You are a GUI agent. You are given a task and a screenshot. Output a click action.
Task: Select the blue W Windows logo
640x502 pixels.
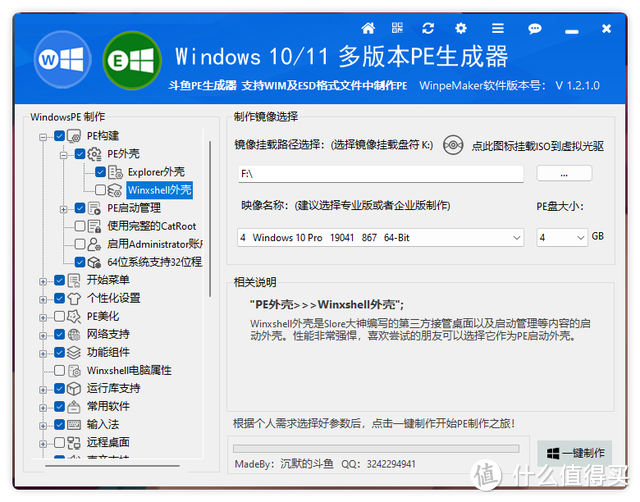click(x=62, y=60)
